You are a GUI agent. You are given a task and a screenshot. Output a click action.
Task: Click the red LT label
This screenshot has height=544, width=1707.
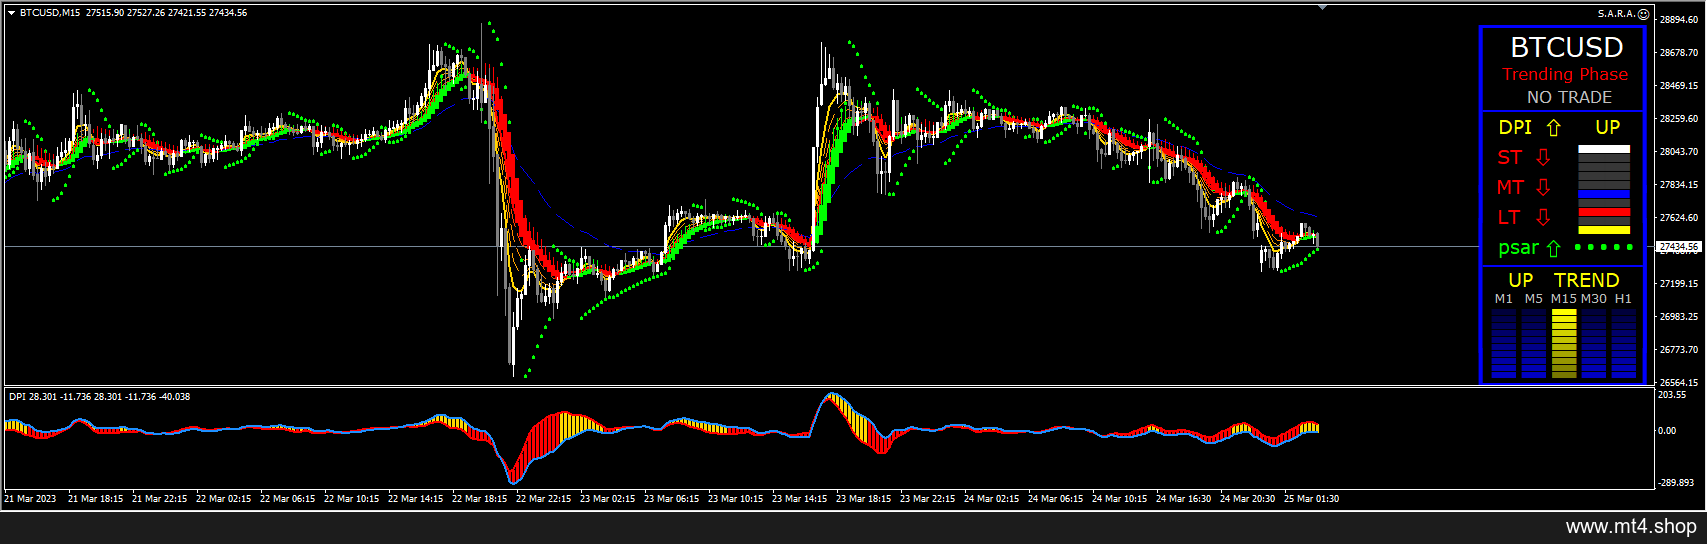click(x=1509, y=217)
